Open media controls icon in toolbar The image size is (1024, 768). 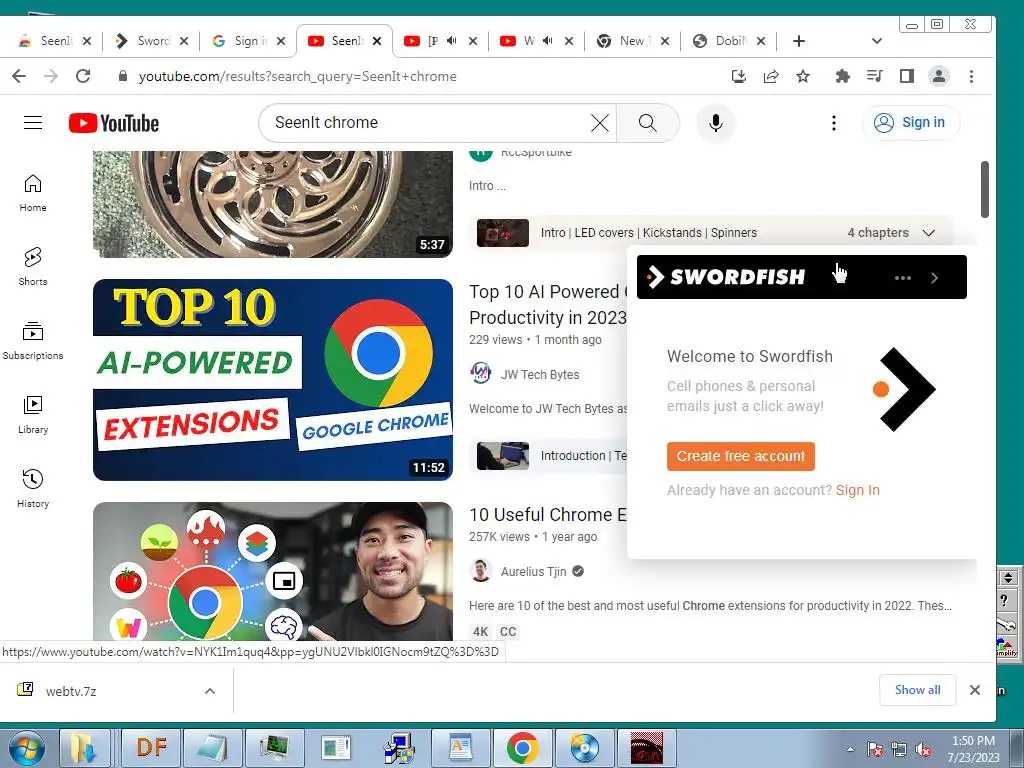click(x=874, y=76)
